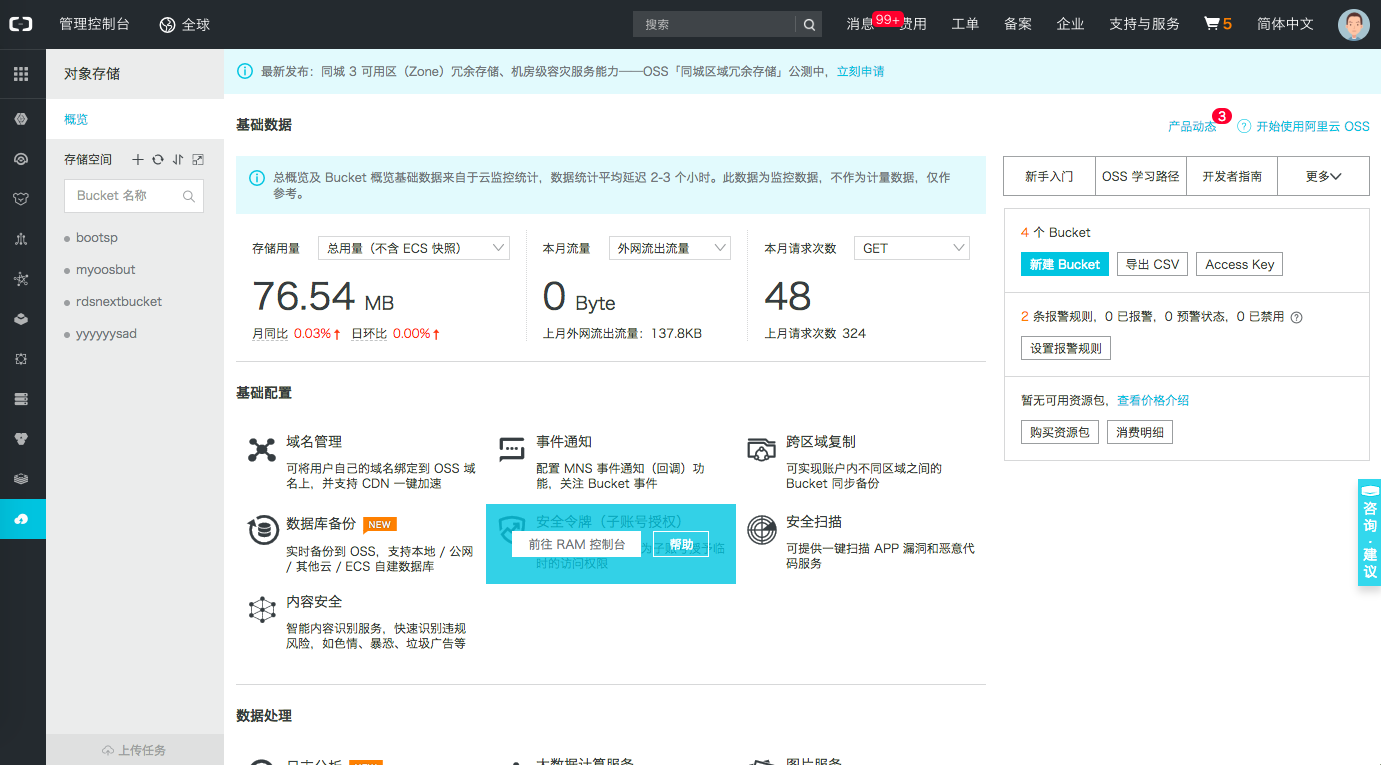The image size is (1381, 765).
Task: Click the 设置报警规则 button
Action: click(1066, 348)
